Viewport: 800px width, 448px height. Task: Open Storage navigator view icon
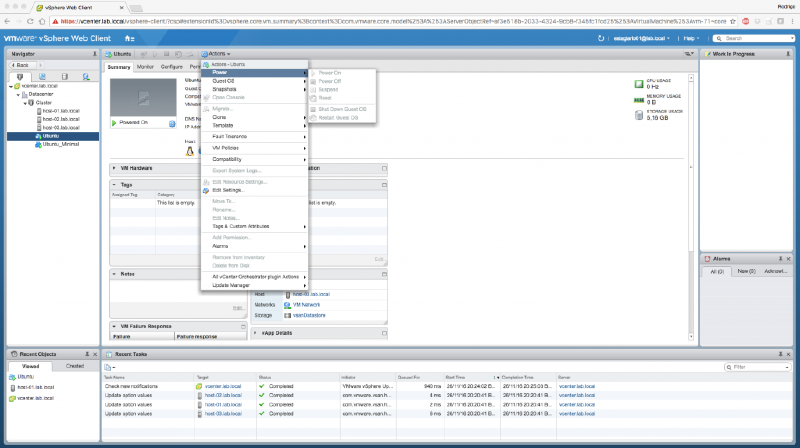pos(64,77)
